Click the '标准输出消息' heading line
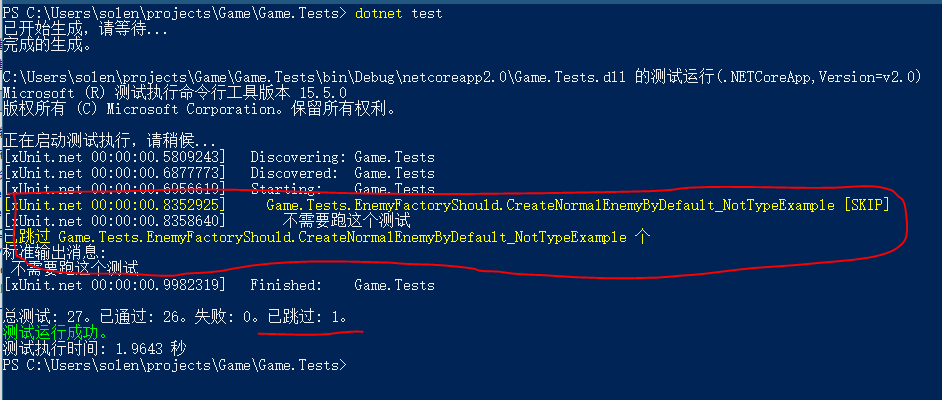The width and height of the screenshot is (942, 400). pyautogui.click(x=55, y=253)
